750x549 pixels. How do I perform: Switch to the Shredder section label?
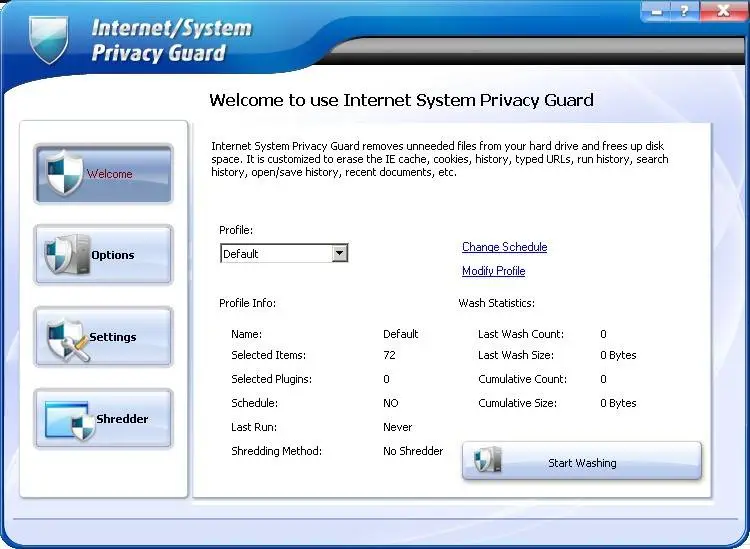[x=122, y=418]
